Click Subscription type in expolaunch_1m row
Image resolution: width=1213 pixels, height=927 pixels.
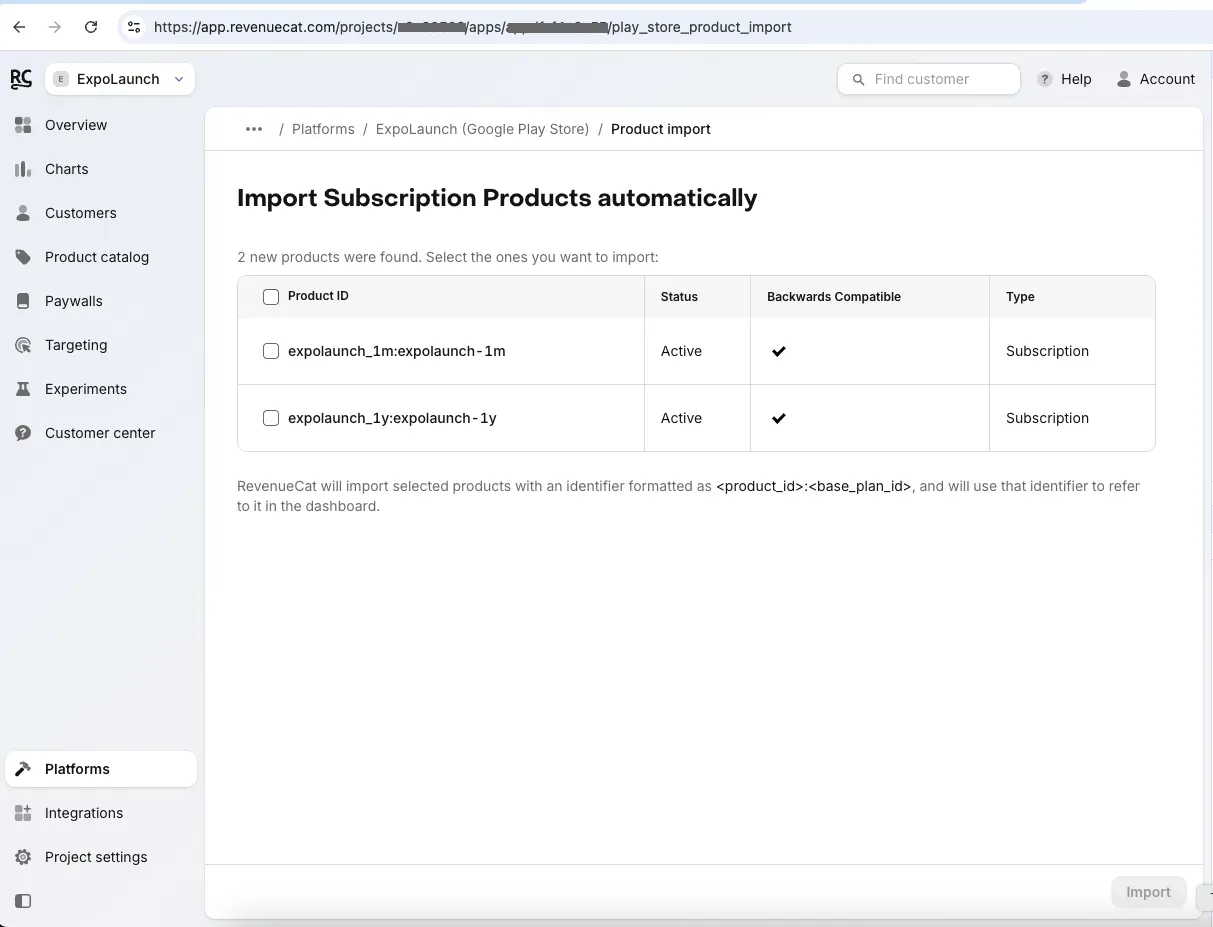click(1047, 351)
